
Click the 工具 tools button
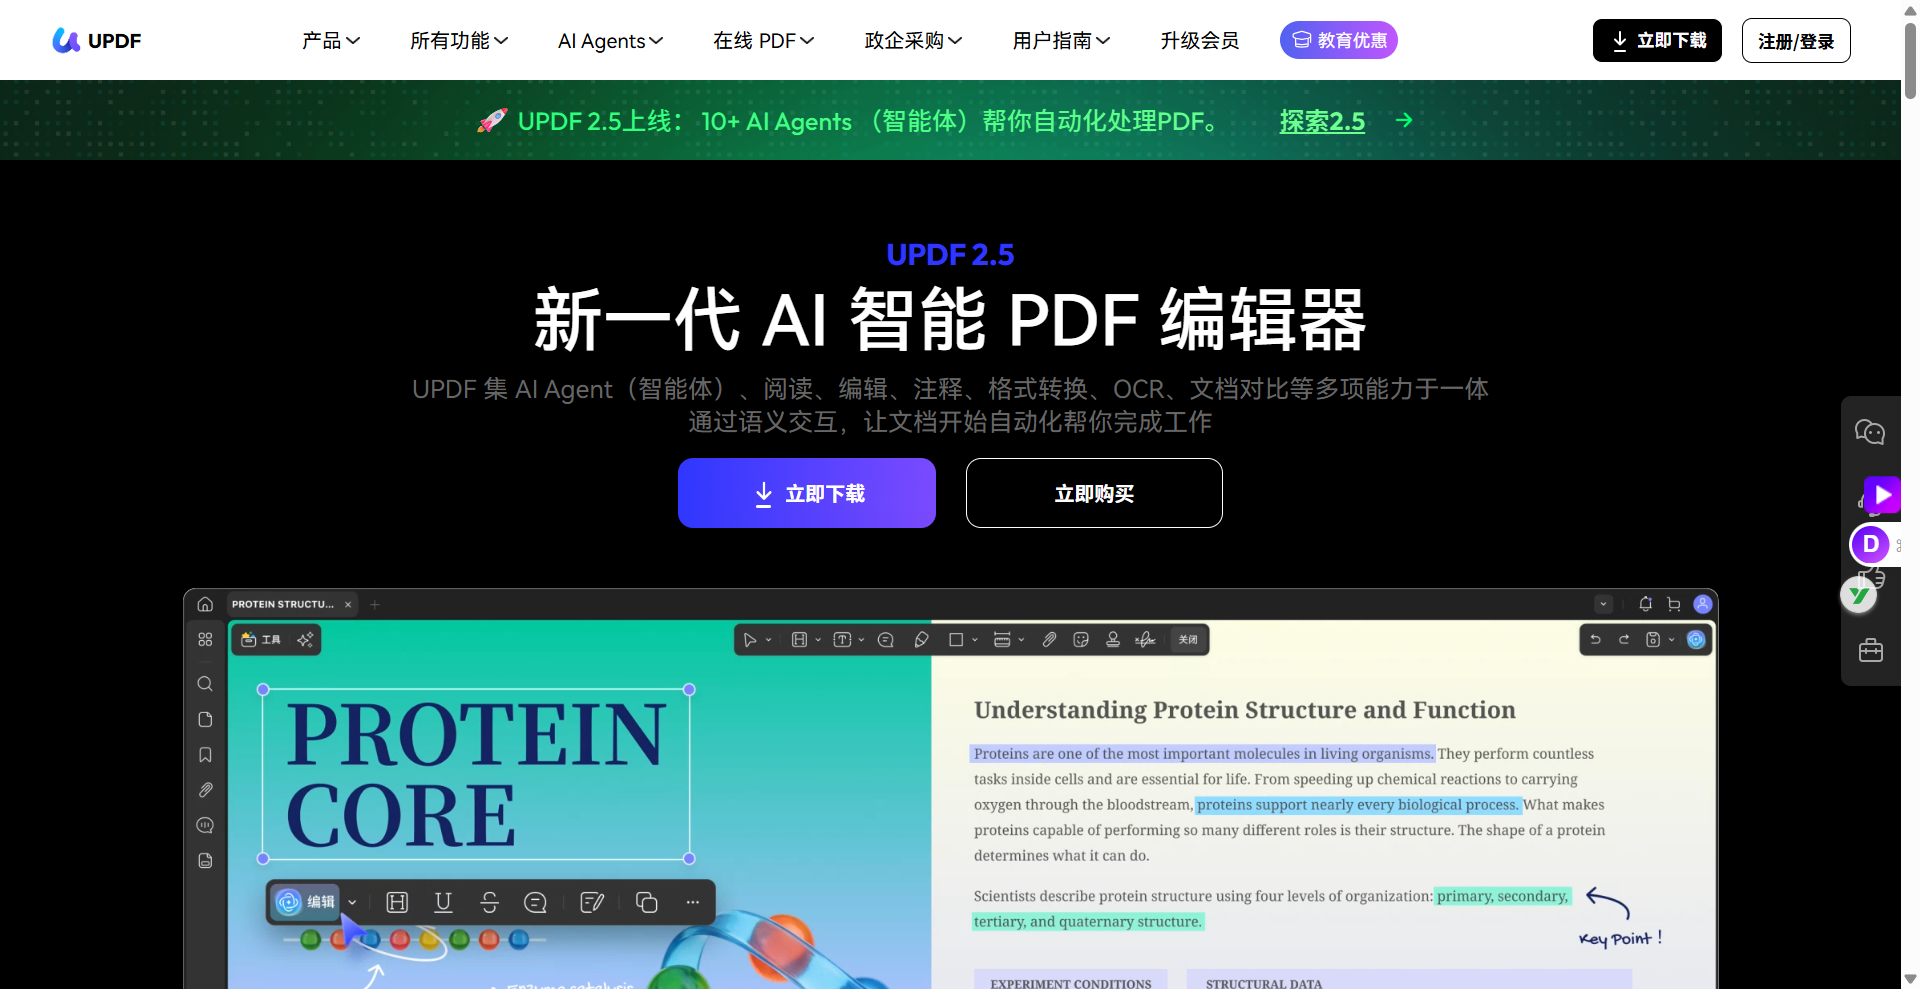261,639
